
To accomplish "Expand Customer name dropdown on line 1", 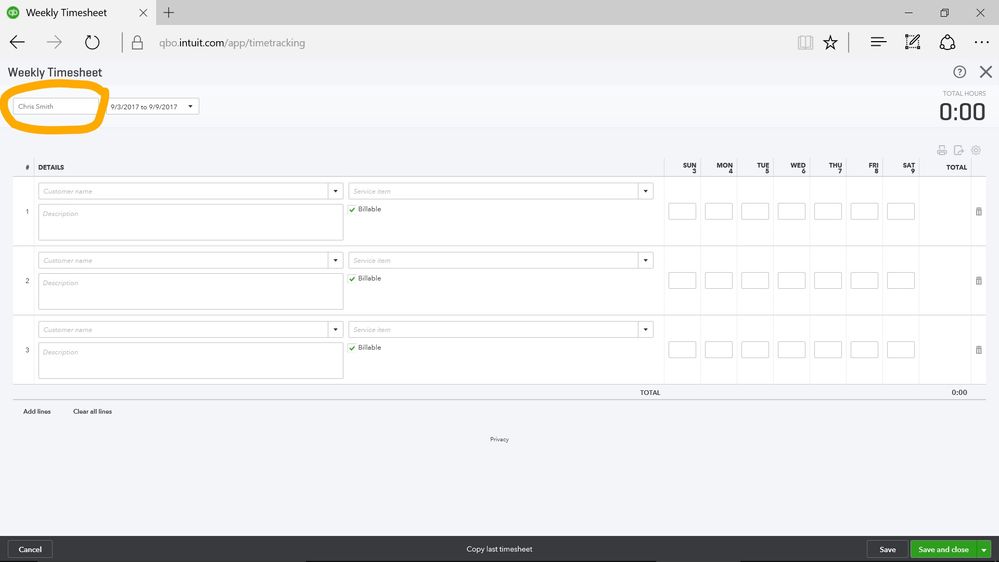I will (336, 191).
